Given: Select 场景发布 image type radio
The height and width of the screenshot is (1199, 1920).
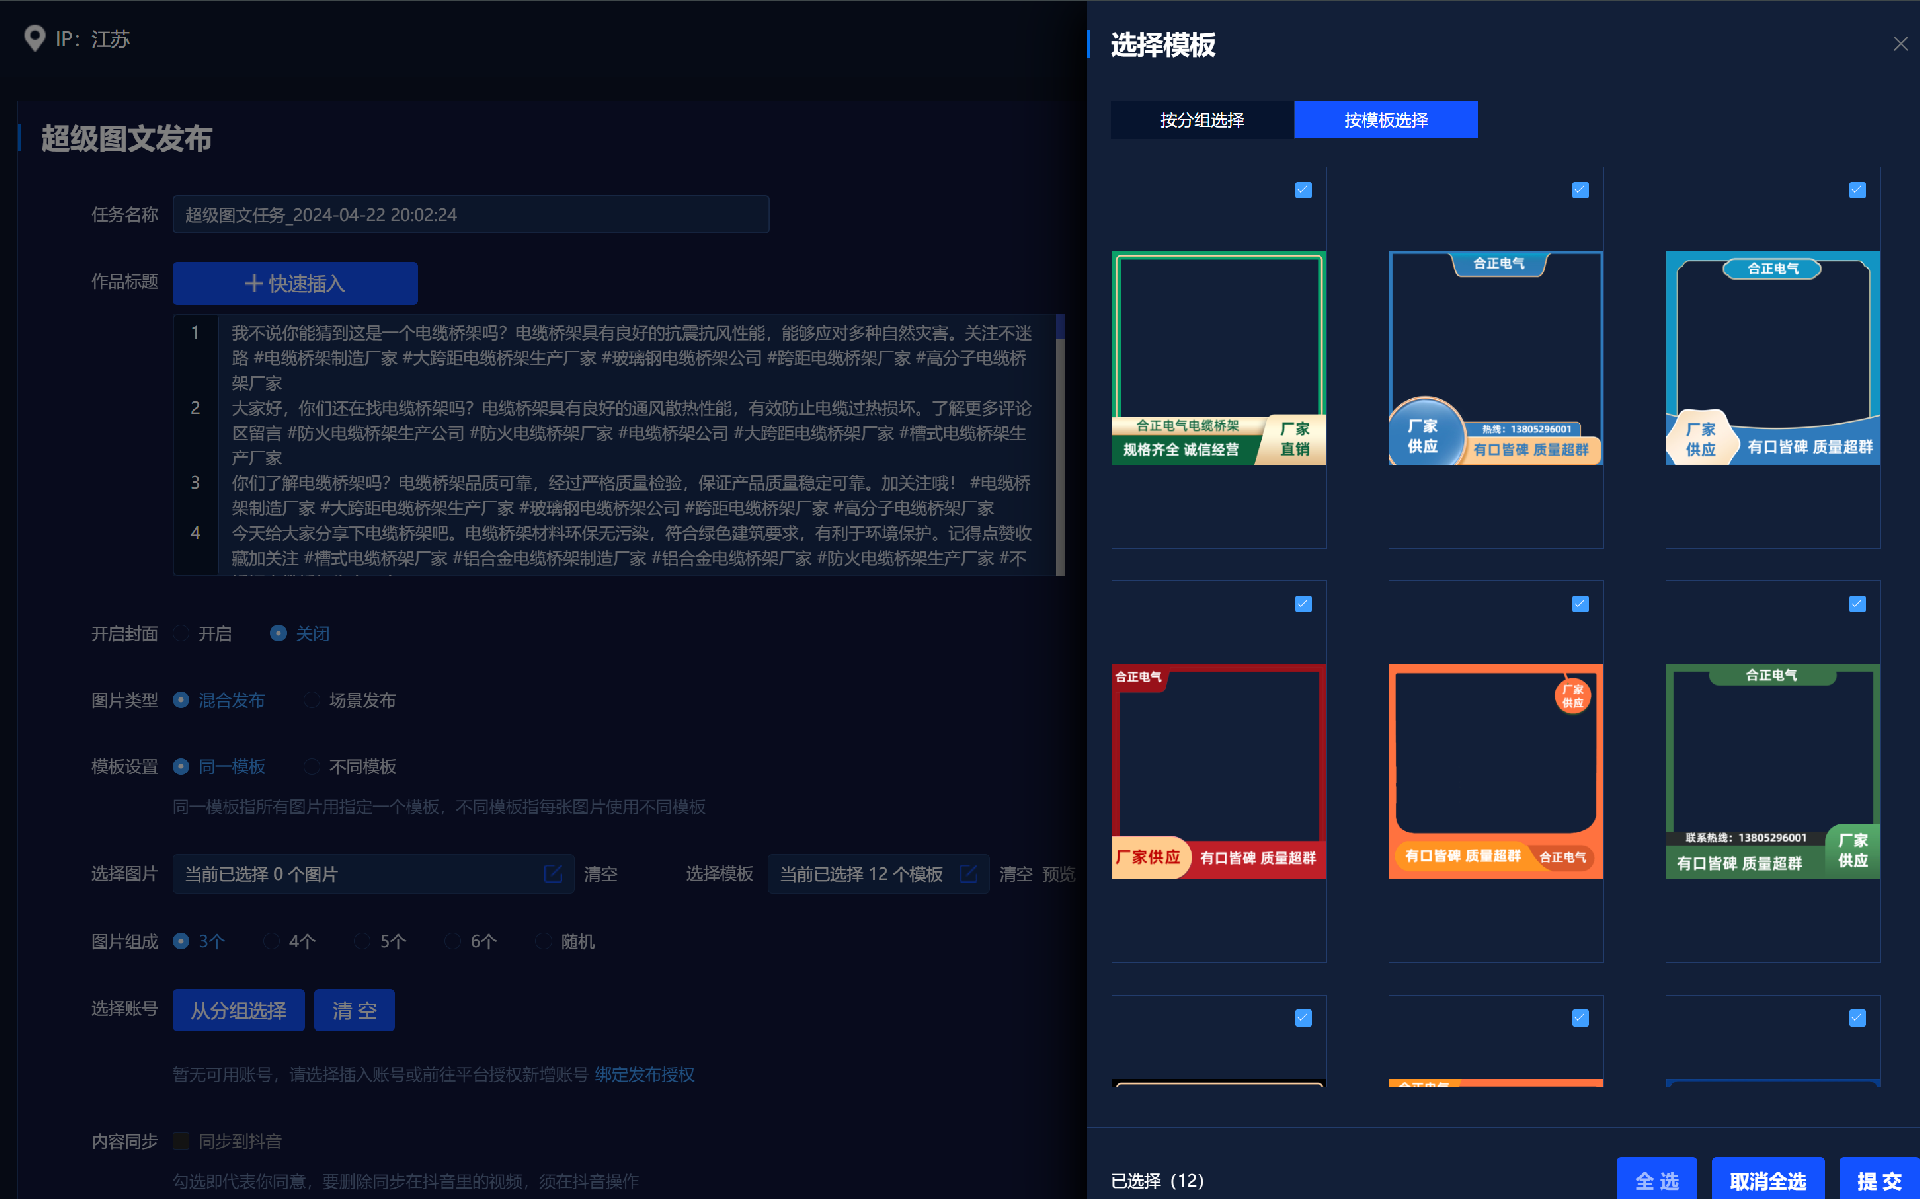Looking at the screenshot, I should (312, 700).
